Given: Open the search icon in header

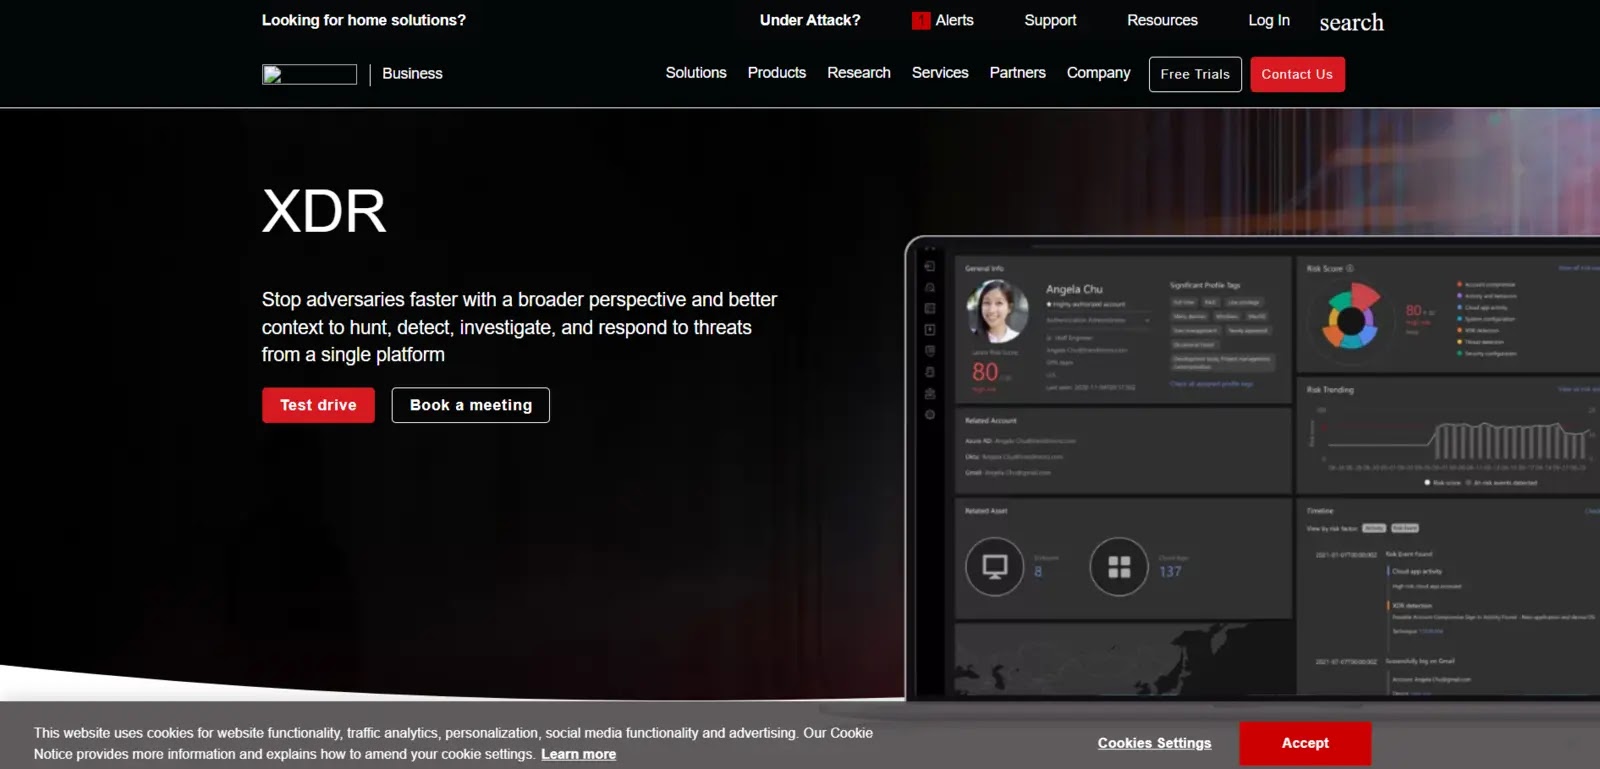Looking at the screenshot, I should click(1351, 22).
